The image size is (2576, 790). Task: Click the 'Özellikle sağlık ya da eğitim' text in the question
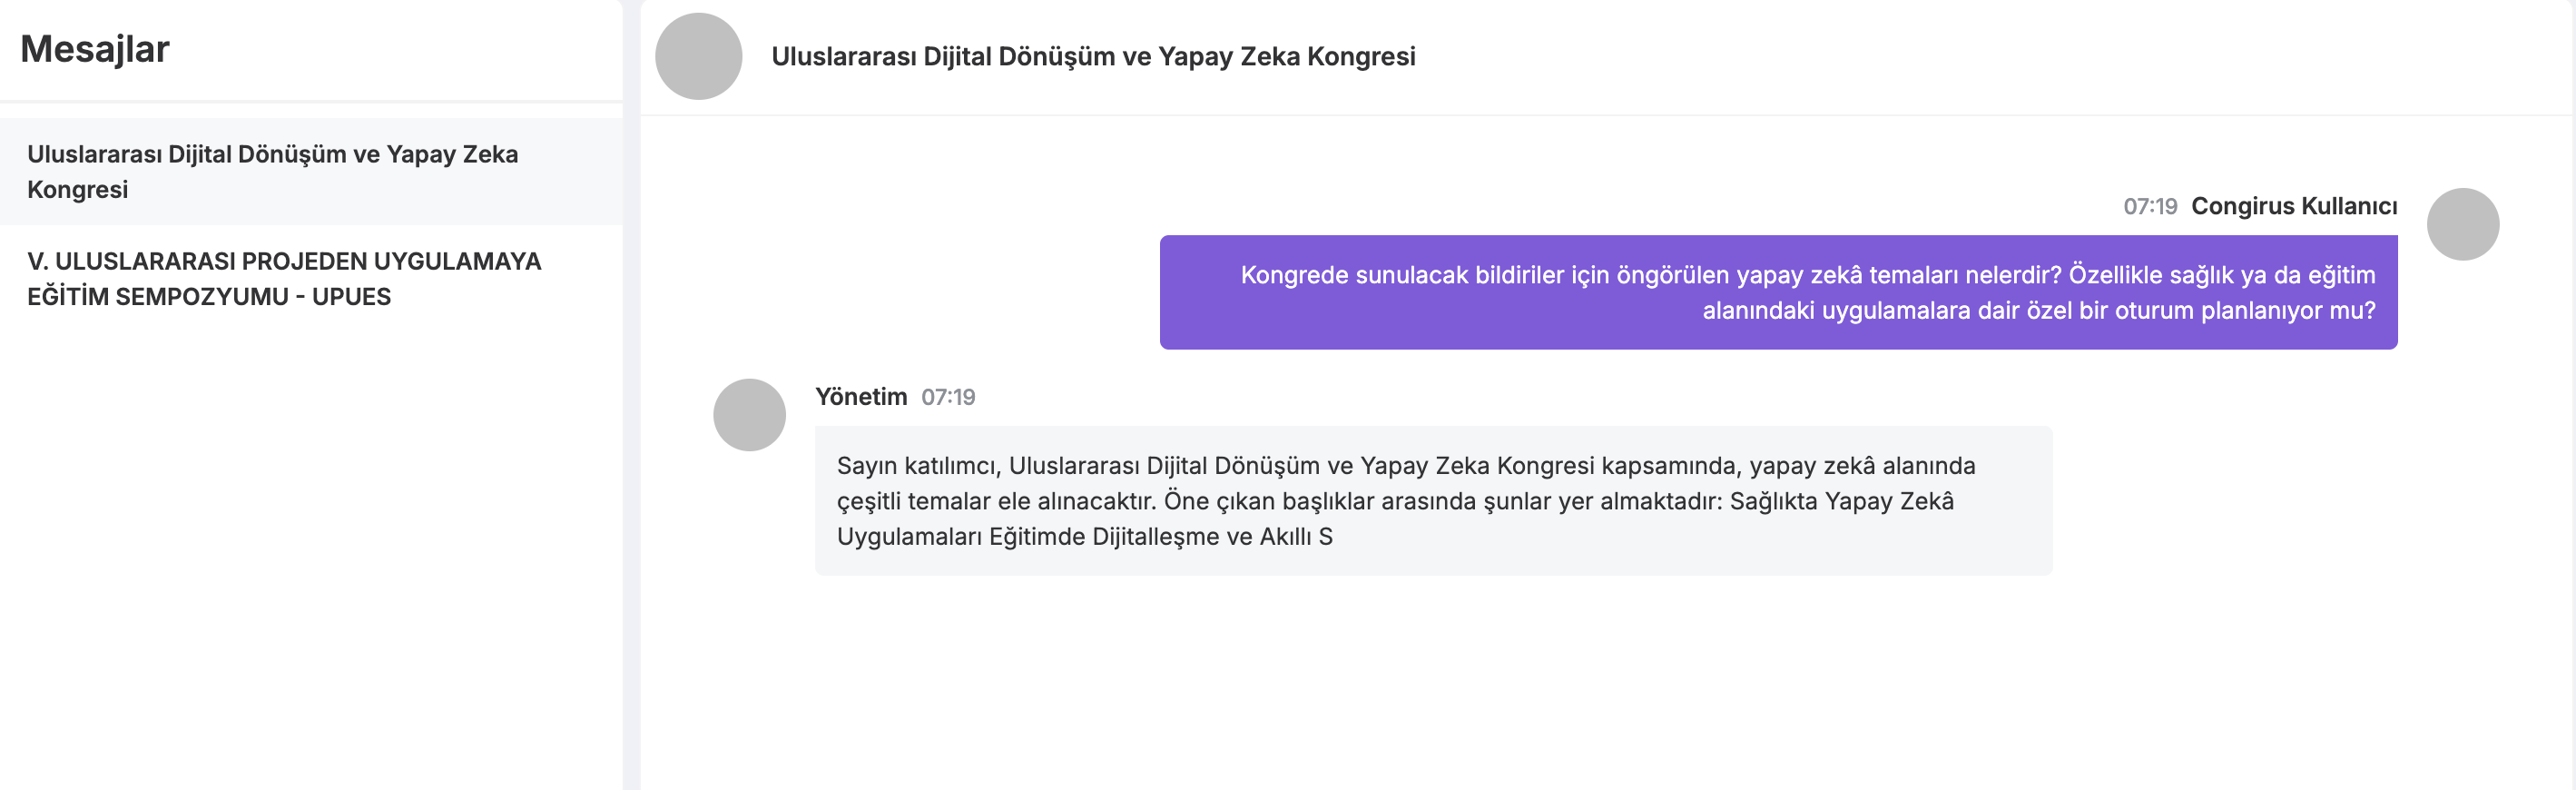tap(2221, 275)
